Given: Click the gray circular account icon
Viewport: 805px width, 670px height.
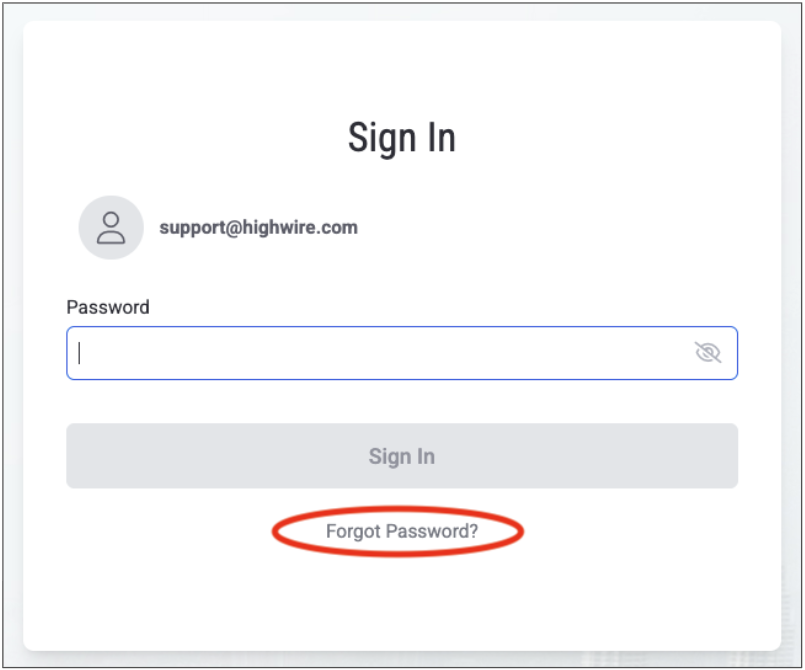Looking at the screenshot, I should click(x=111, y=228).
